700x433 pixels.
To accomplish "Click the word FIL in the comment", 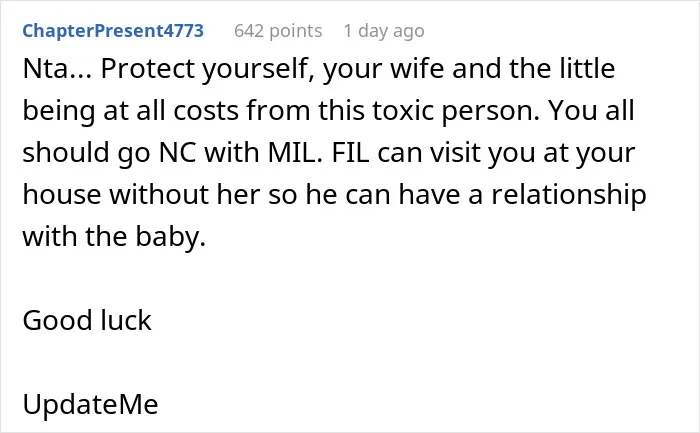I will pyautogui.click(x=351, y=152).
